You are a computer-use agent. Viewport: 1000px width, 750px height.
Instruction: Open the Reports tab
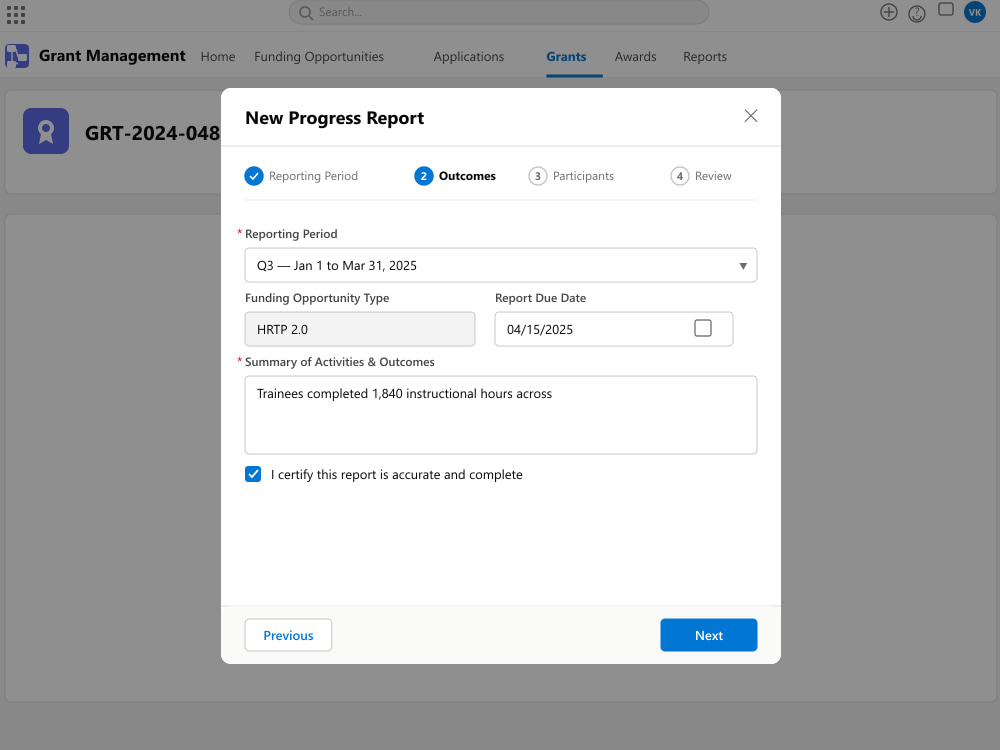(x=705, y=57)
